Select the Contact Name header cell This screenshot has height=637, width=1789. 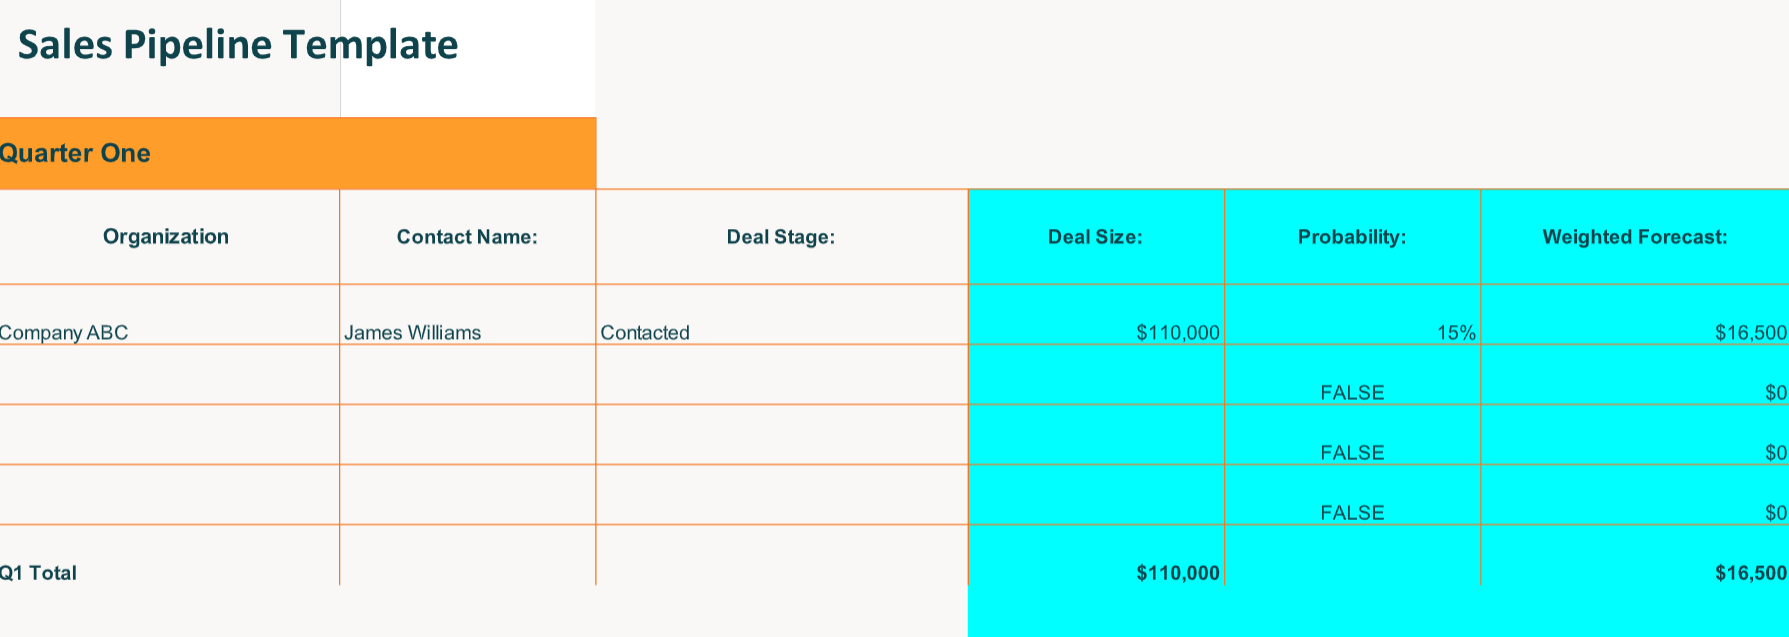(467, 237)
